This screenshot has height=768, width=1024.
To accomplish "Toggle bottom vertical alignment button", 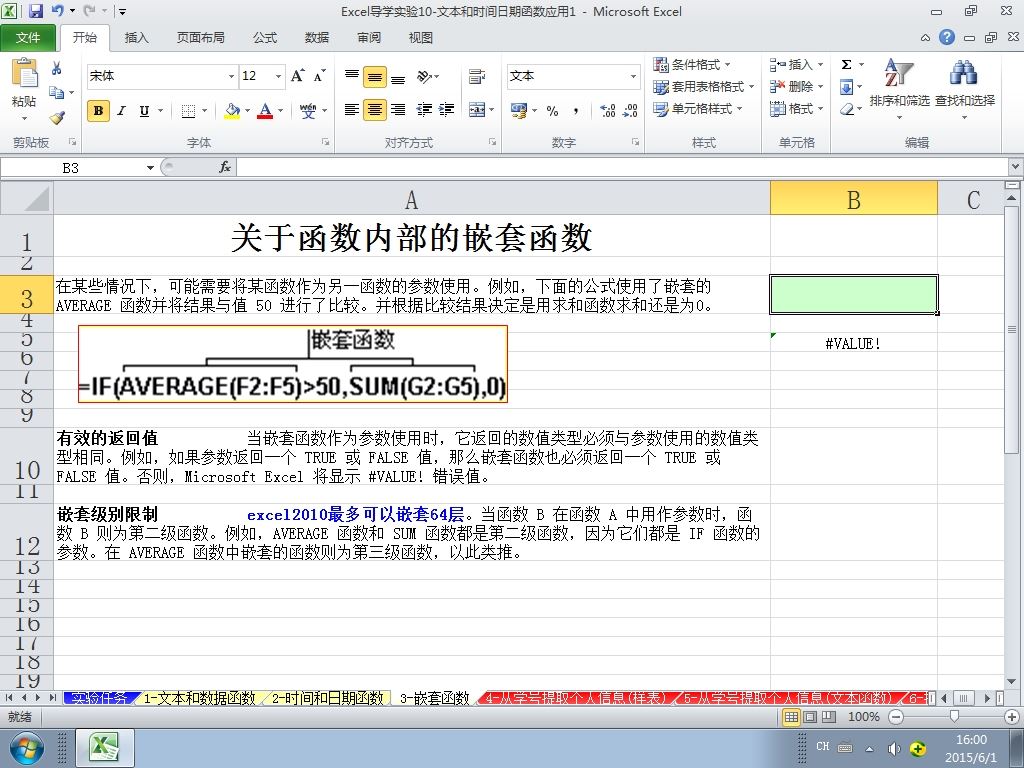I will point(398,77).
